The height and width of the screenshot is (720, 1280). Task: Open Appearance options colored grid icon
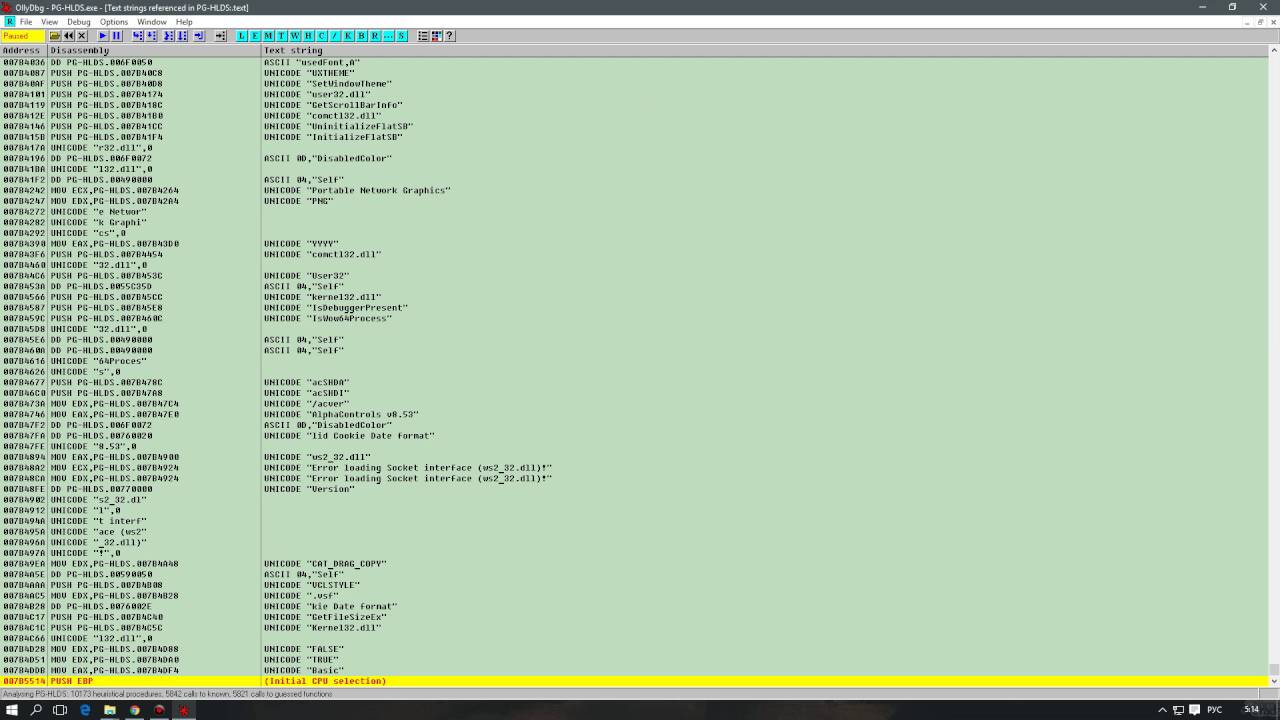(x=436, y=35)
